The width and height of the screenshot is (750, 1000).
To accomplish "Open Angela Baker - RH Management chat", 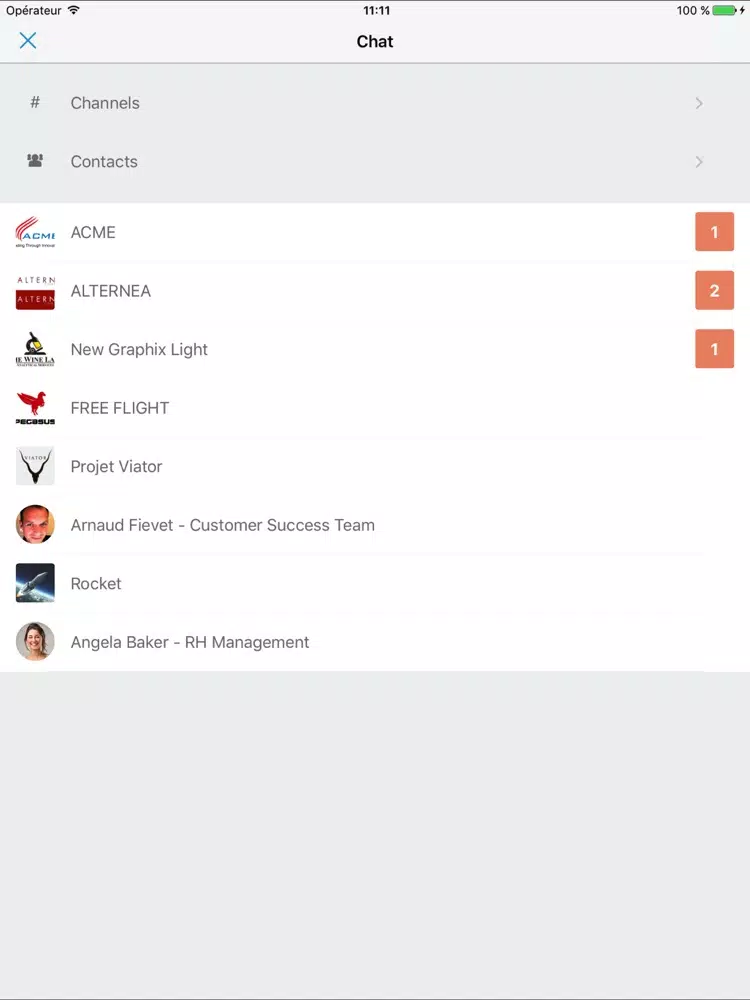I will 375,642.
